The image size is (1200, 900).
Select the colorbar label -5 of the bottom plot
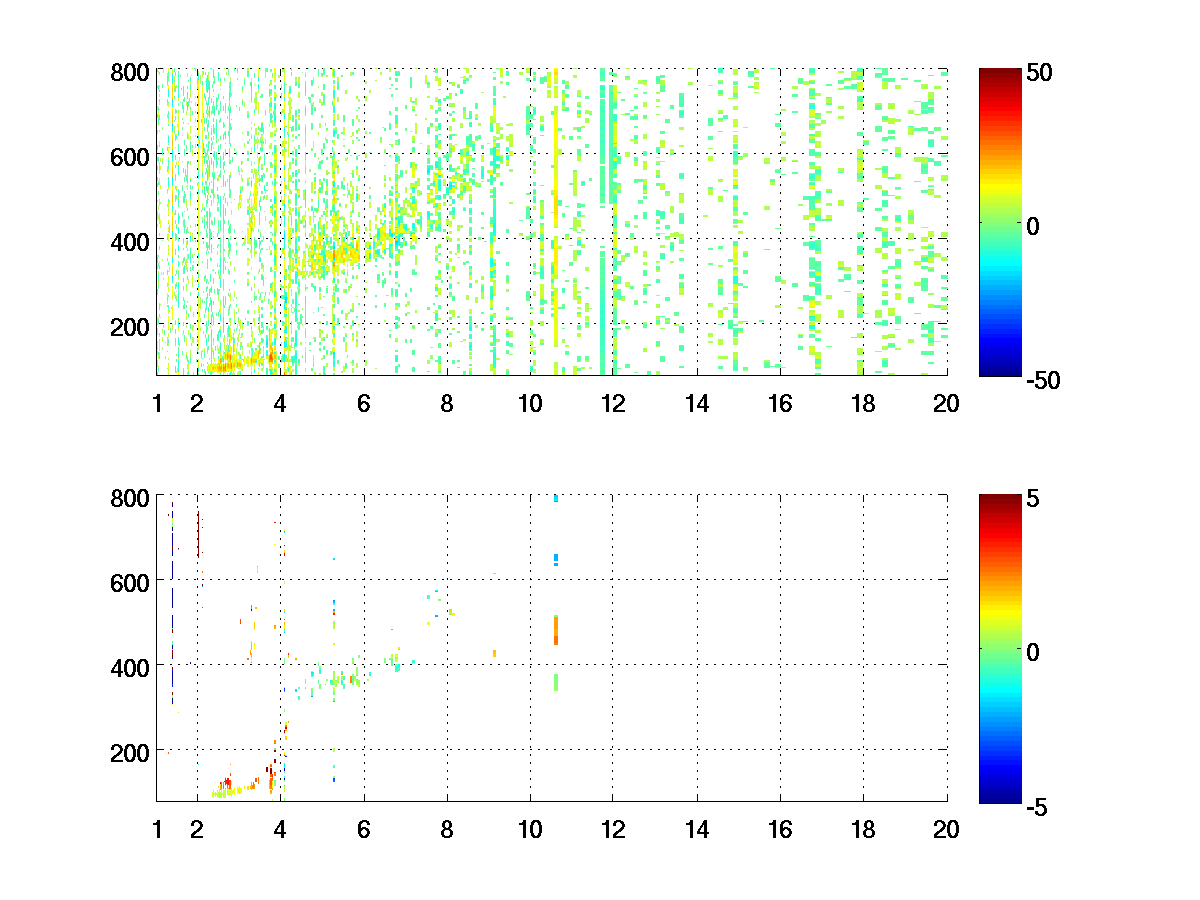tap(1038, 805)
